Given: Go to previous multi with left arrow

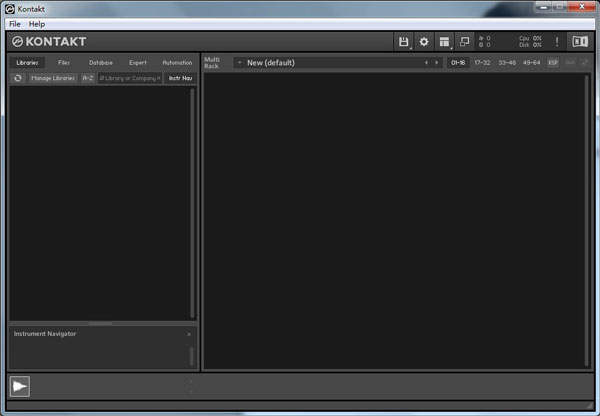Looking at the screenshot, I should pos(426,62).
